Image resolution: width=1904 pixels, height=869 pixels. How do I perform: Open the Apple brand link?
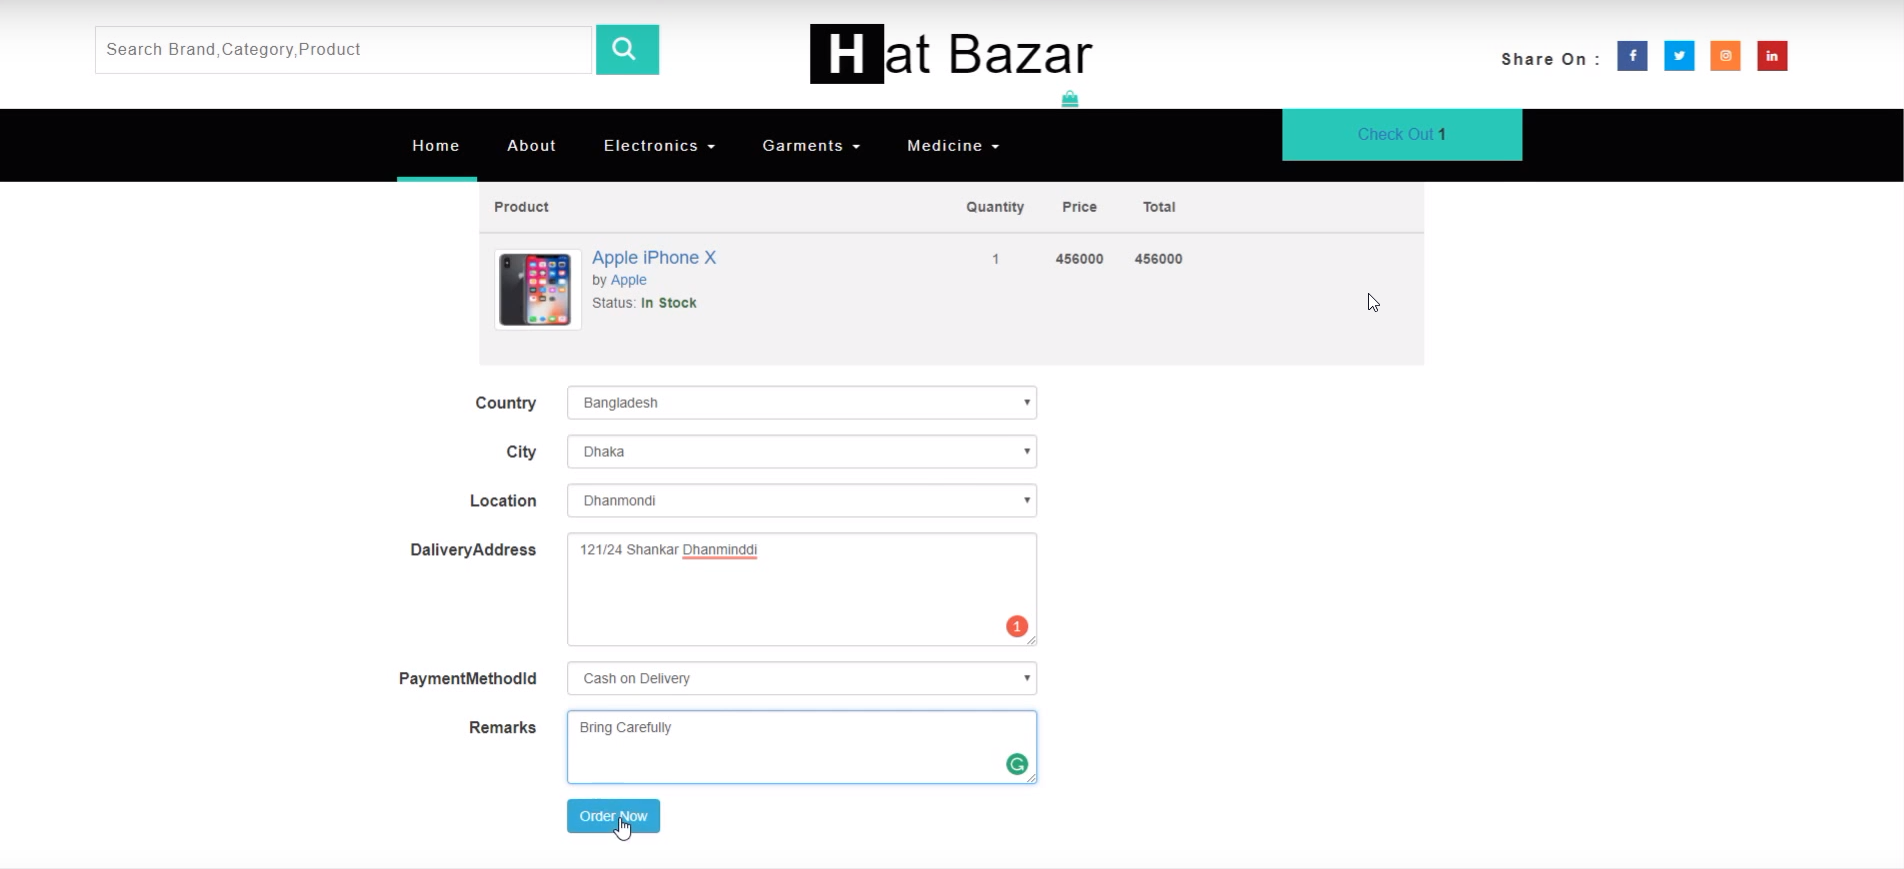(x=629, y=280)
